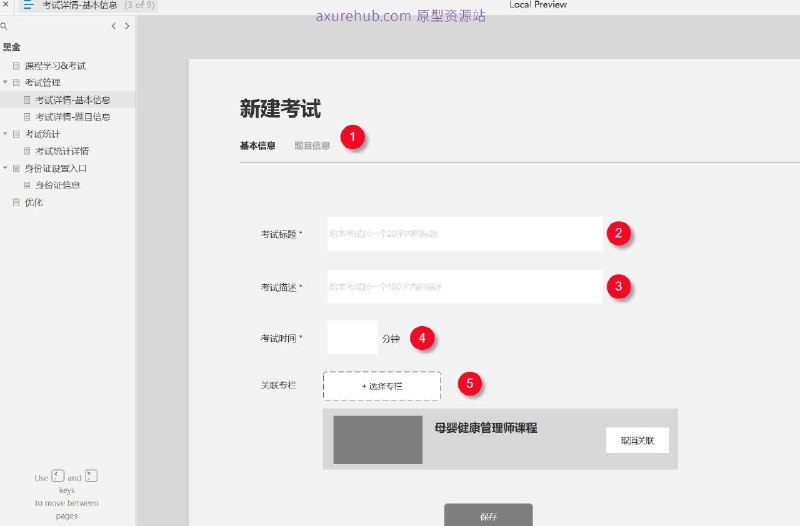Select 身份证设置入口 page

56,168
